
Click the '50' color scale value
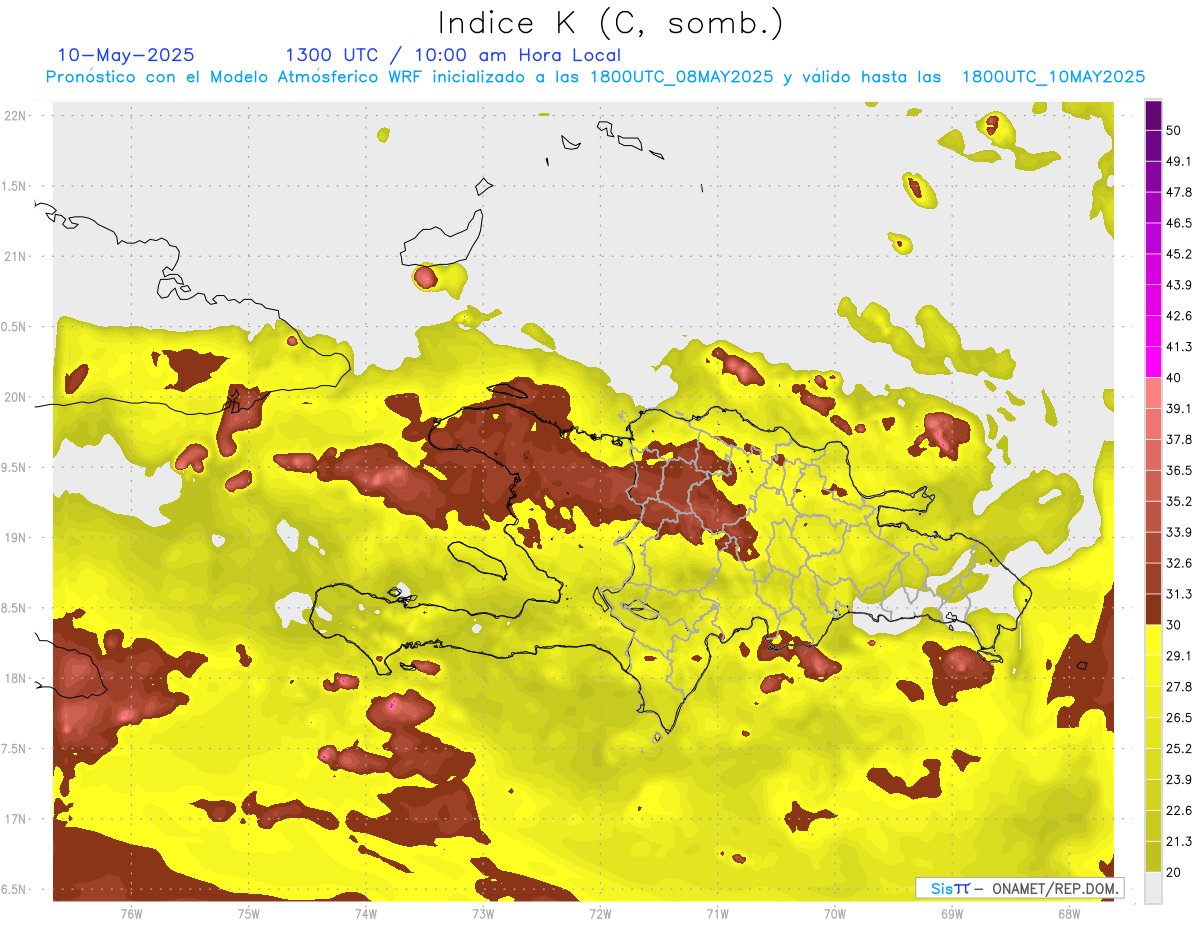click(x=1174, y=130)
